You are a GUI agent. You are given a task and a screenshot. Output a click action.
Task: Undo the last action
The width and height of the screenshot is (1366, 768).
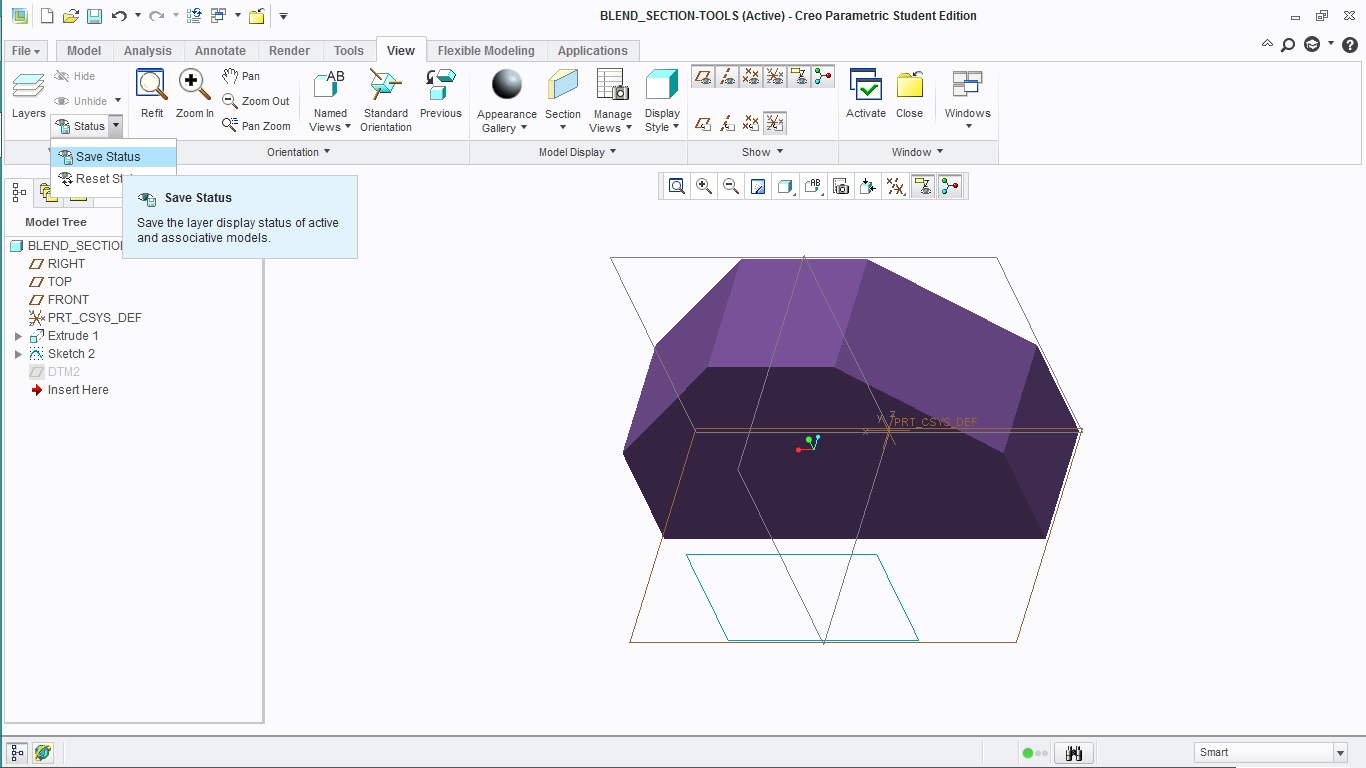(119, 16)
